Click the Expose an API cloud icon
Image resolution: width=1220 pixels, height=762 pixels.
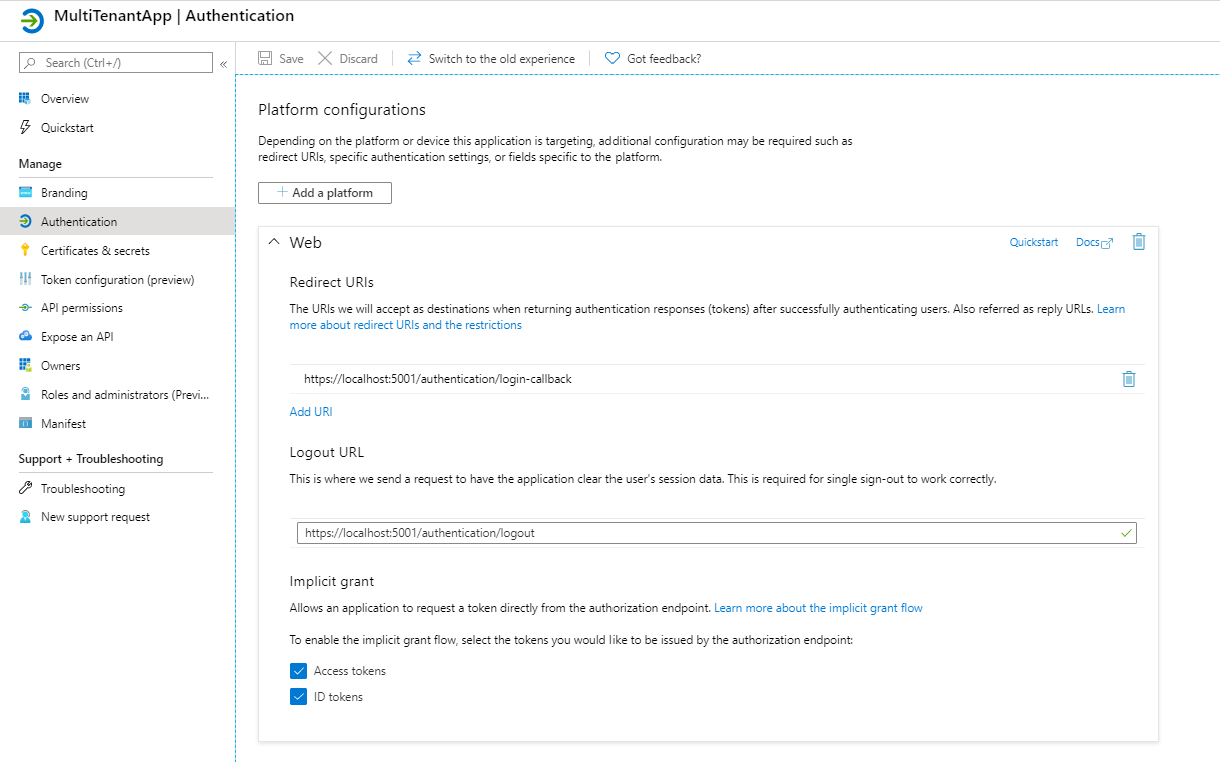click(x=25, y=337)
